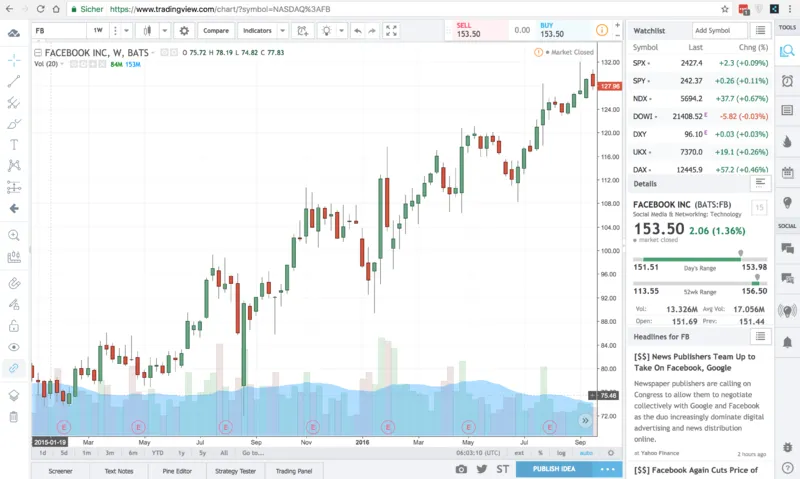The width and height of the screenshot is (800, 479).
Task: Select the measure ruler tool
Action: pos(14,257)
